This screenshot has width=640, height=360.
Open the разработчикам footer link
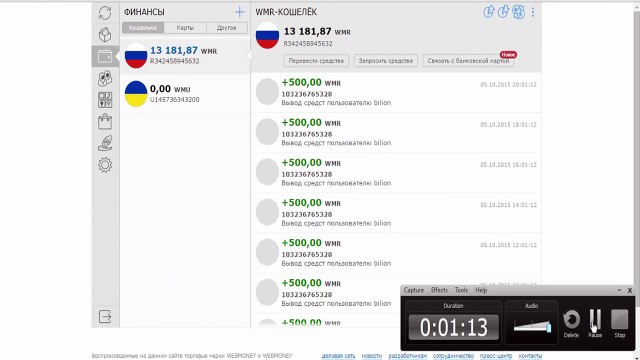[x=407, y=356]
